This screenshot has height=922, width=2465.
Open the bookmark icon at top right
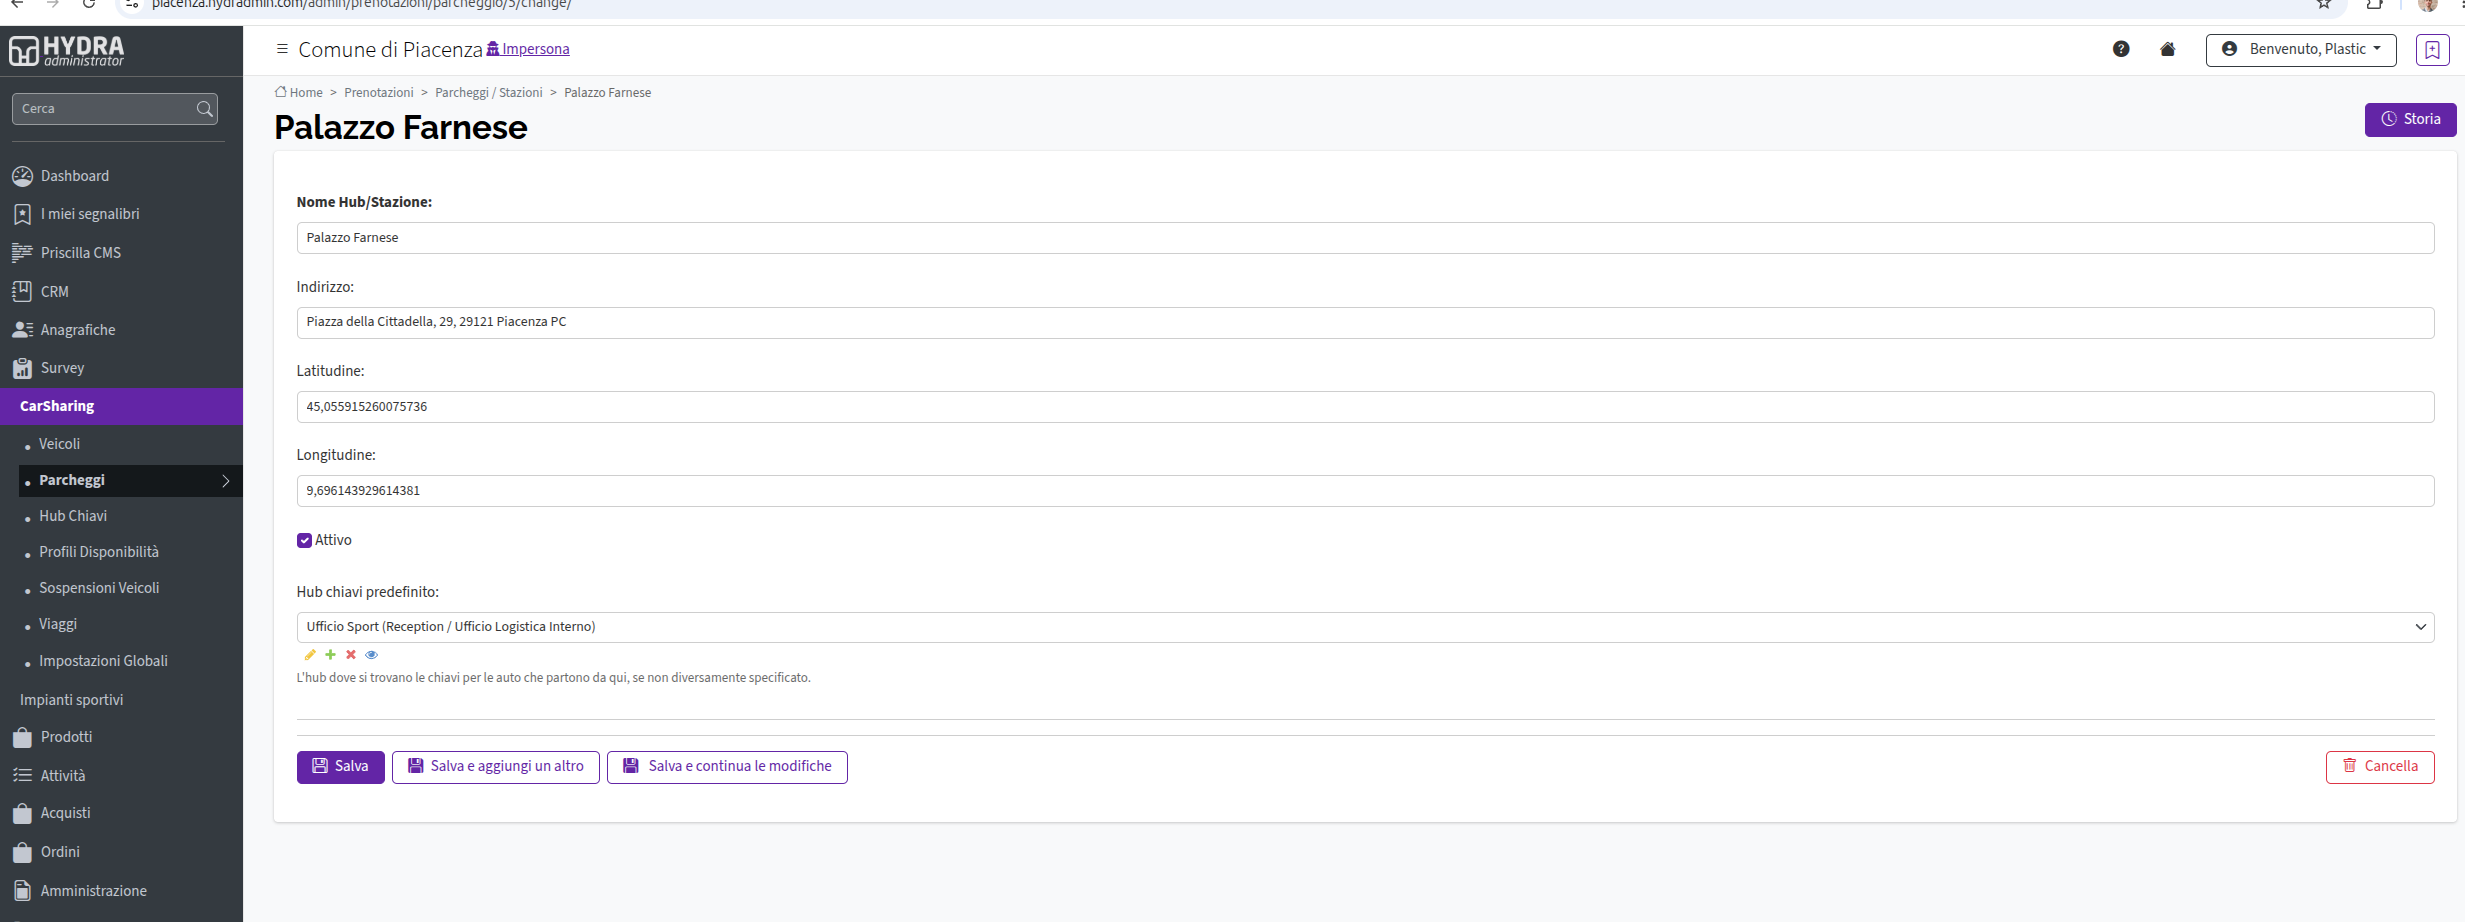[2432, 50]
